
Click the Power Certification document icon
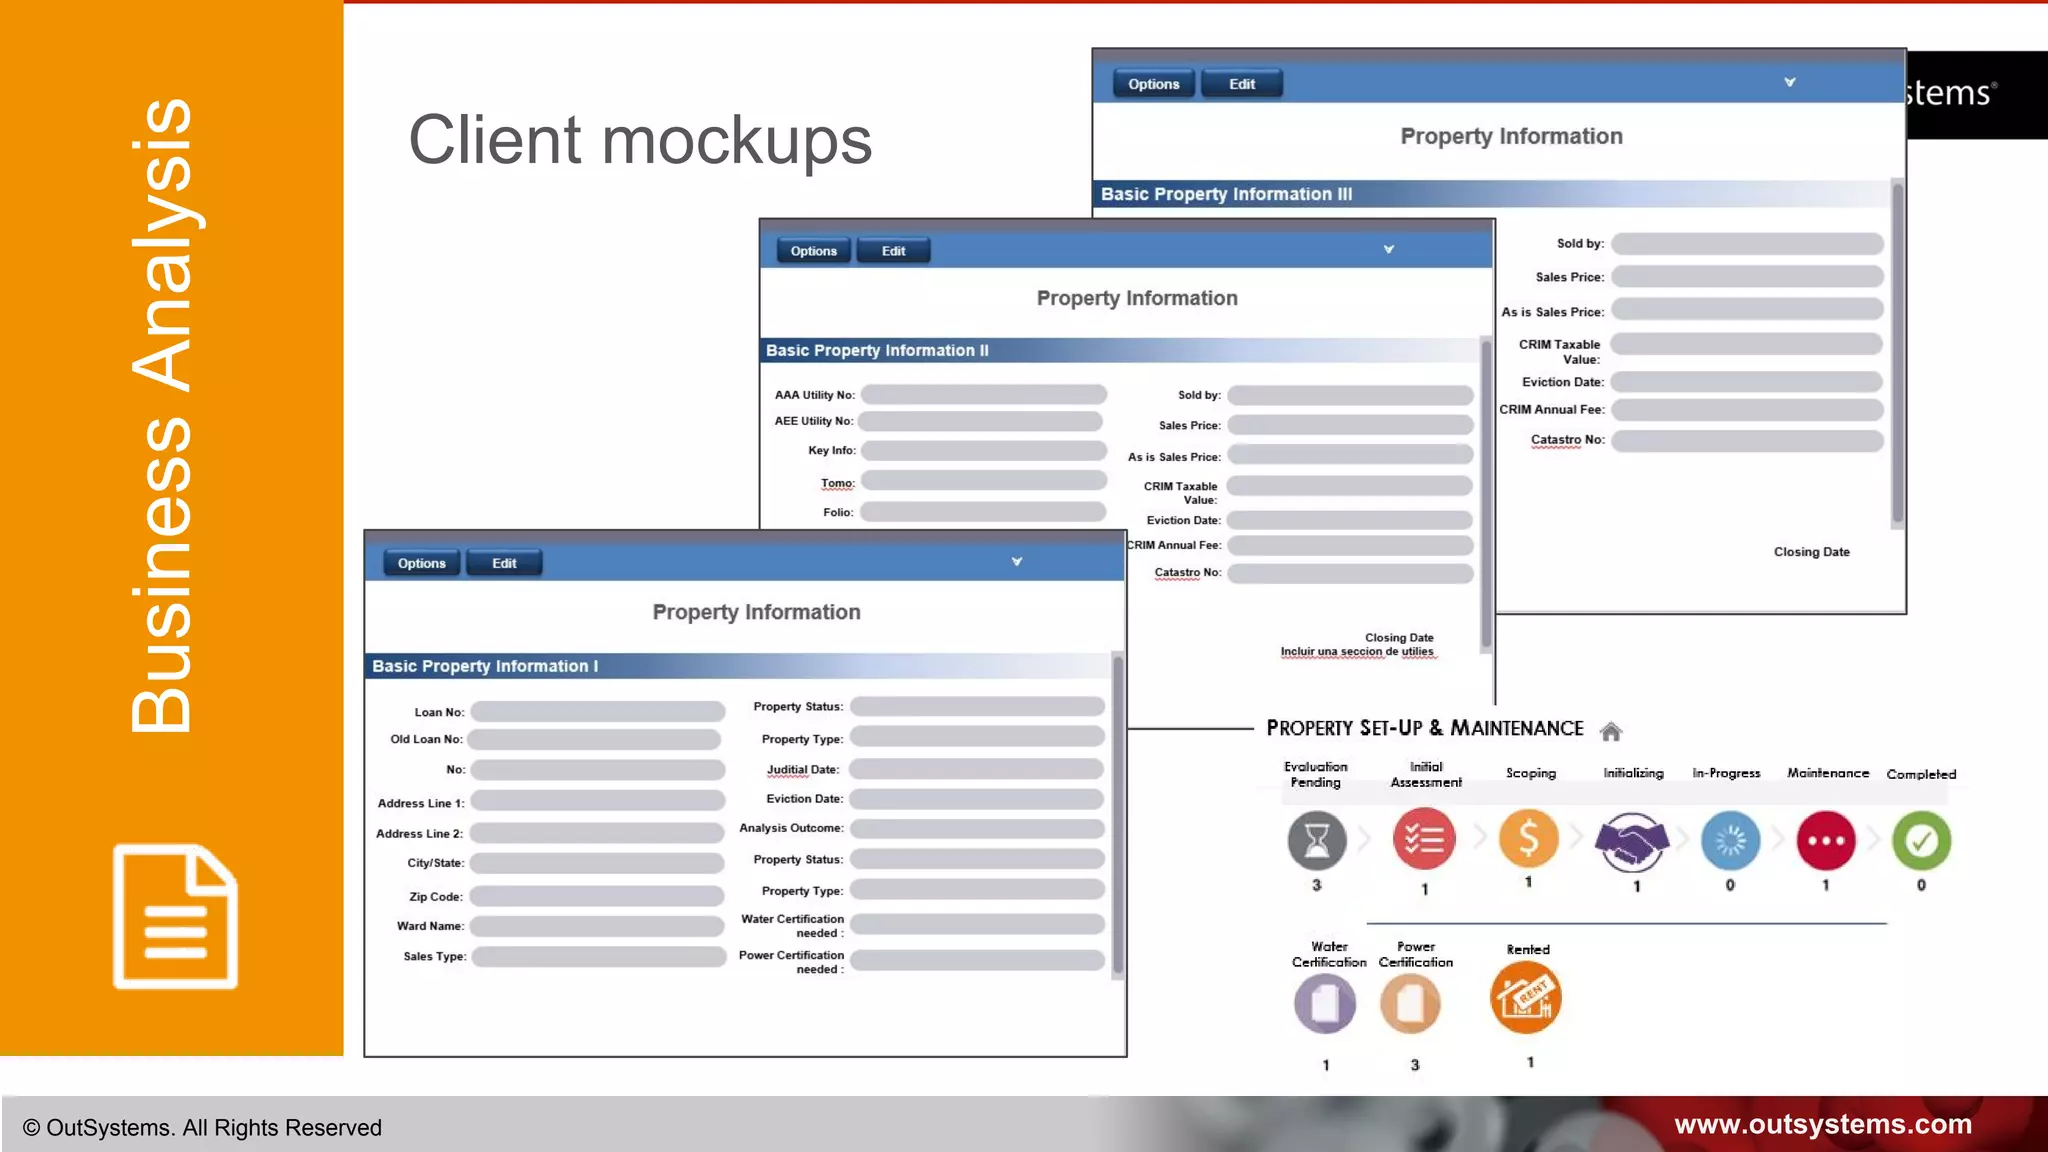1410,1003
